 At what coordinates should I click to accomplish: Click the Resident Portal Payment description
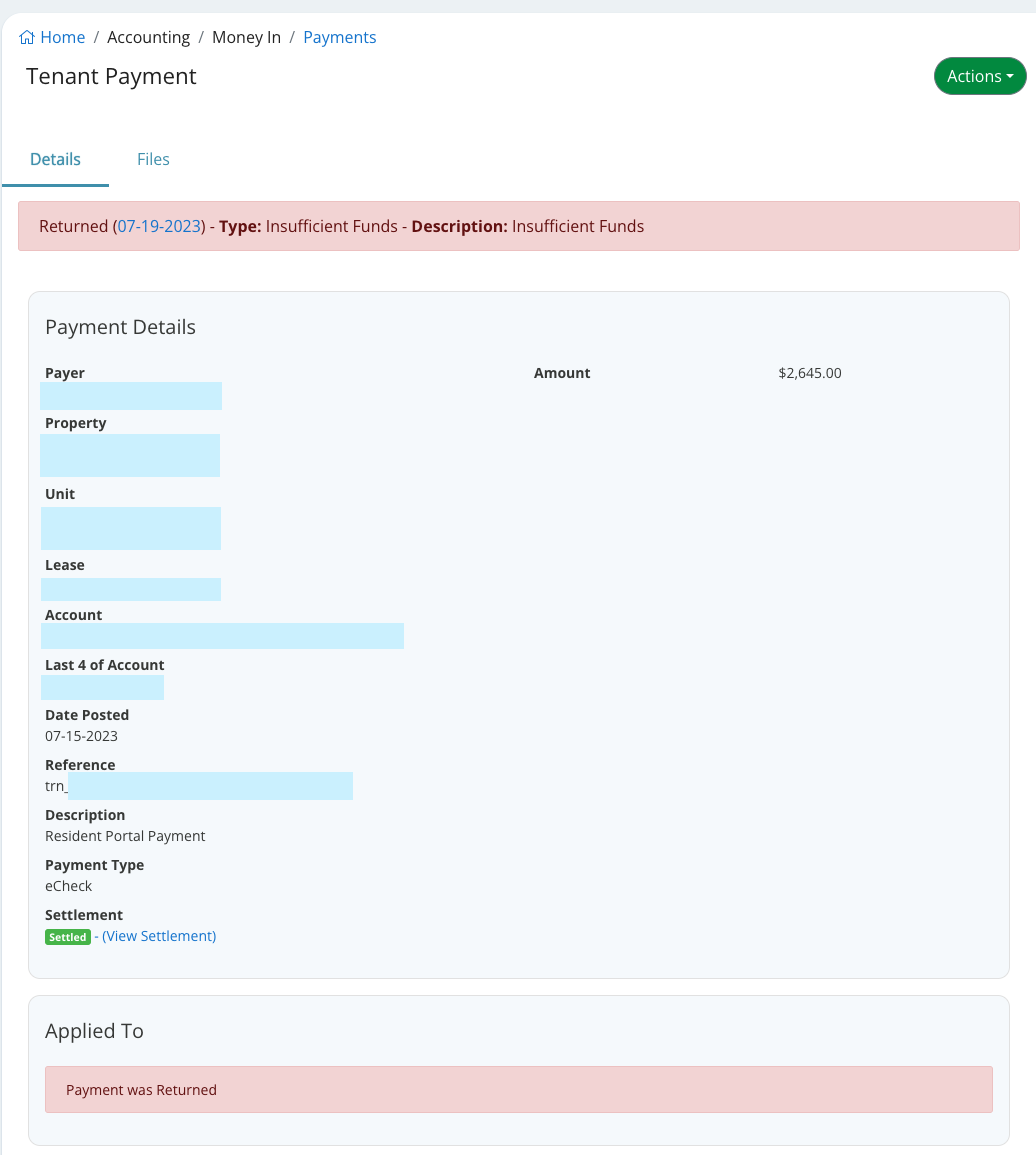(125, 837)
